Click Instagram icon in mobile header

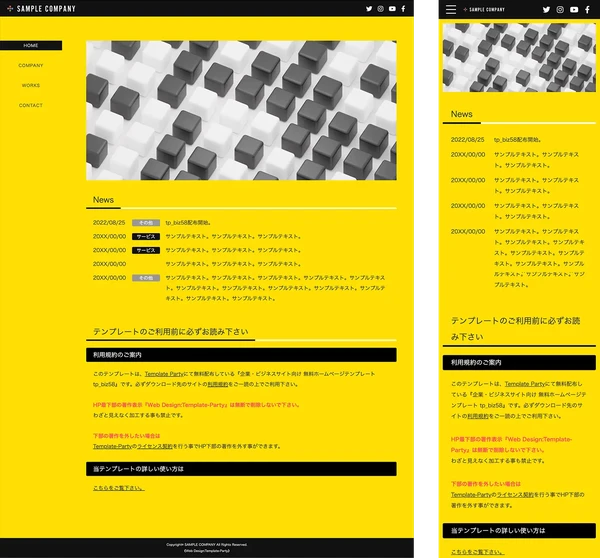pos(560,10)
